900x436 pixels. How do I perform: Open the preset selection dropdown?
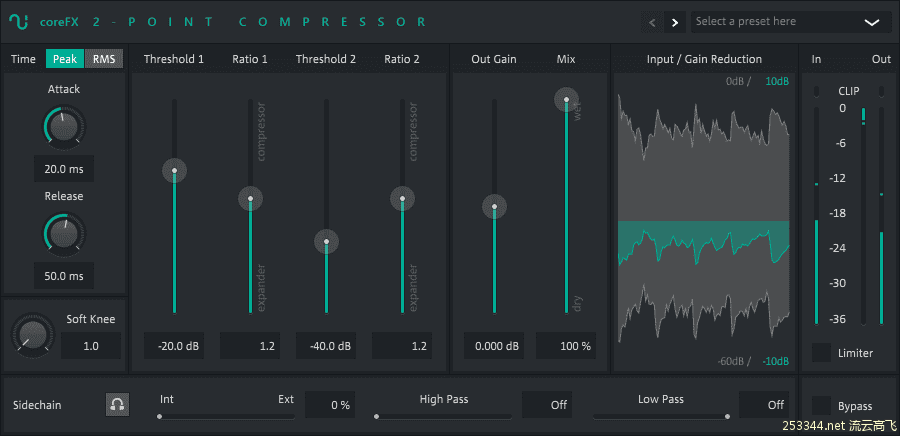click(x=789, y=22)
